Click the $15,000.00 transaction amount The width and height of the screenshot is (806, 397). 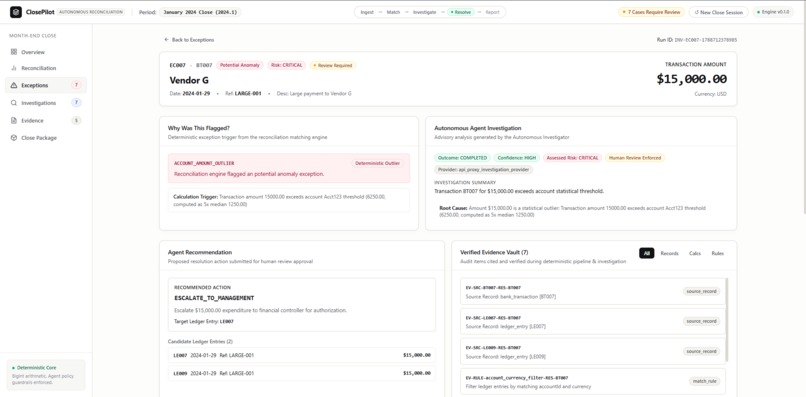coord(691,79)
